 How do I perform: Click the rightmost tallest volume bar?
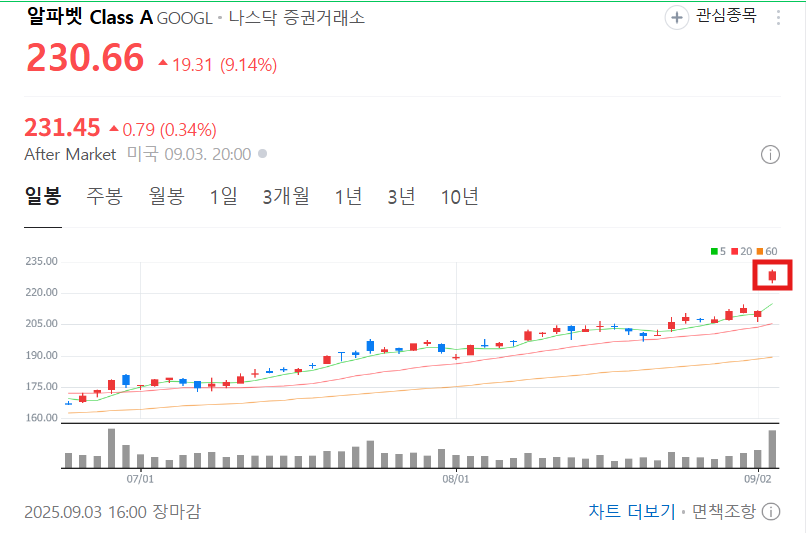(x=772, y=449)
